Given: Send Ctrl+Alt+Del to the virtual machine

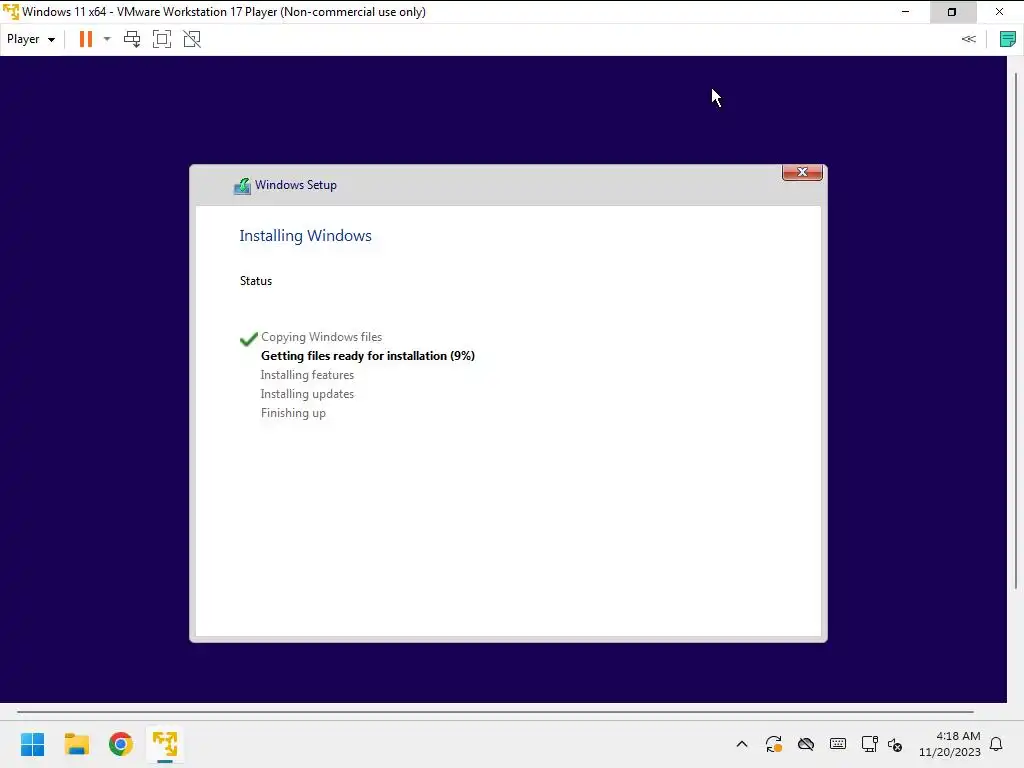Looking at the screenshot, I should [132, 39].
